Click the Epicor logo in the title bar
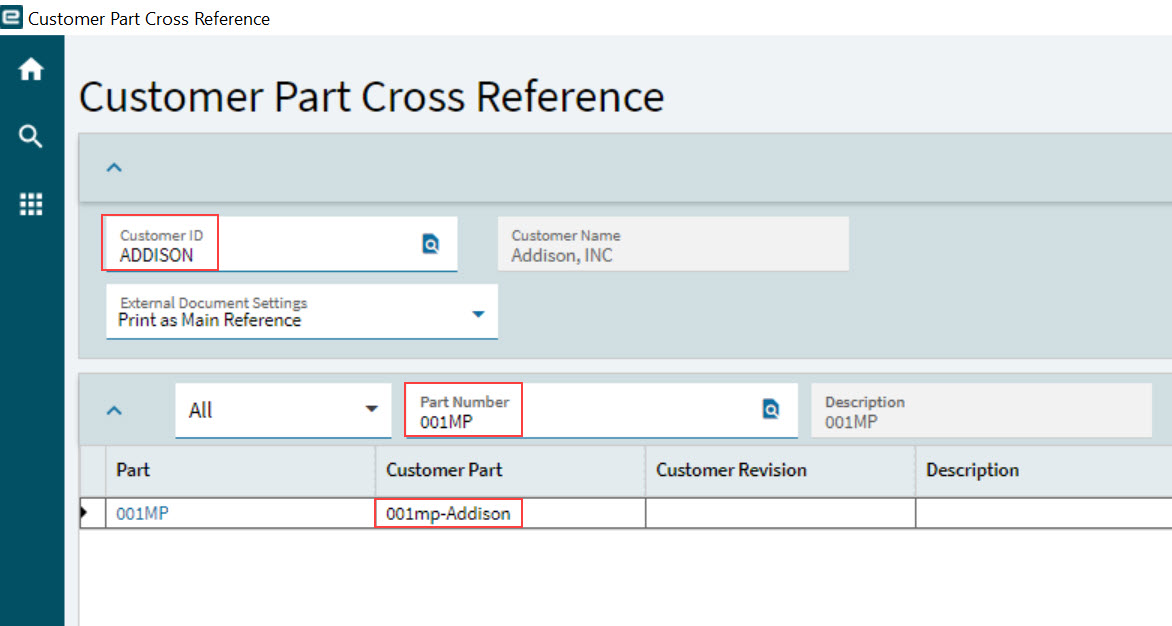The image size is (1172, 626). [x=12, y=16]
